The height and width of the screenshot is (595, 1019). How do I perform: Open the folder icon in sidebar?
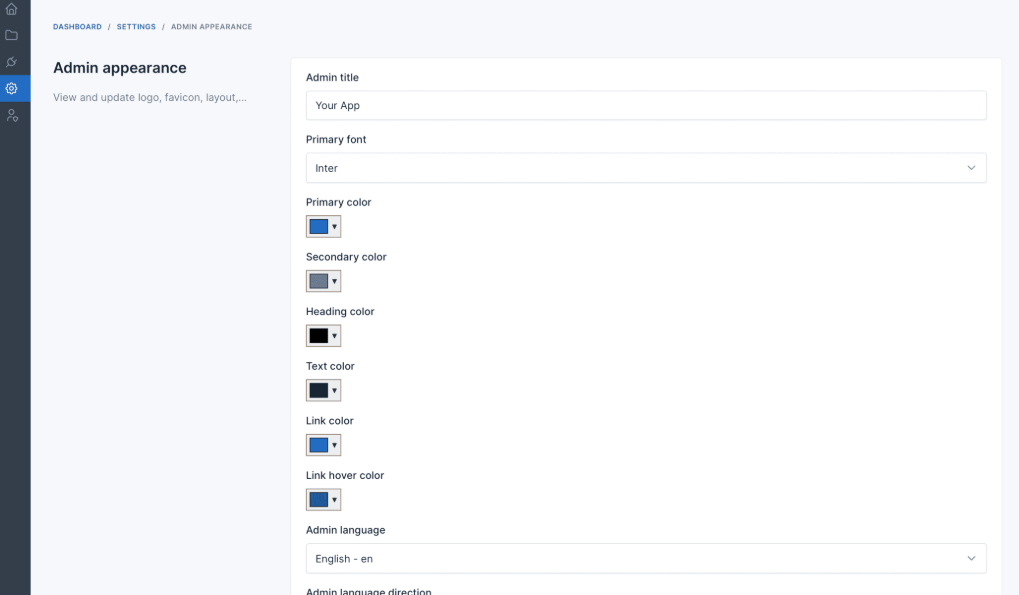12,35
